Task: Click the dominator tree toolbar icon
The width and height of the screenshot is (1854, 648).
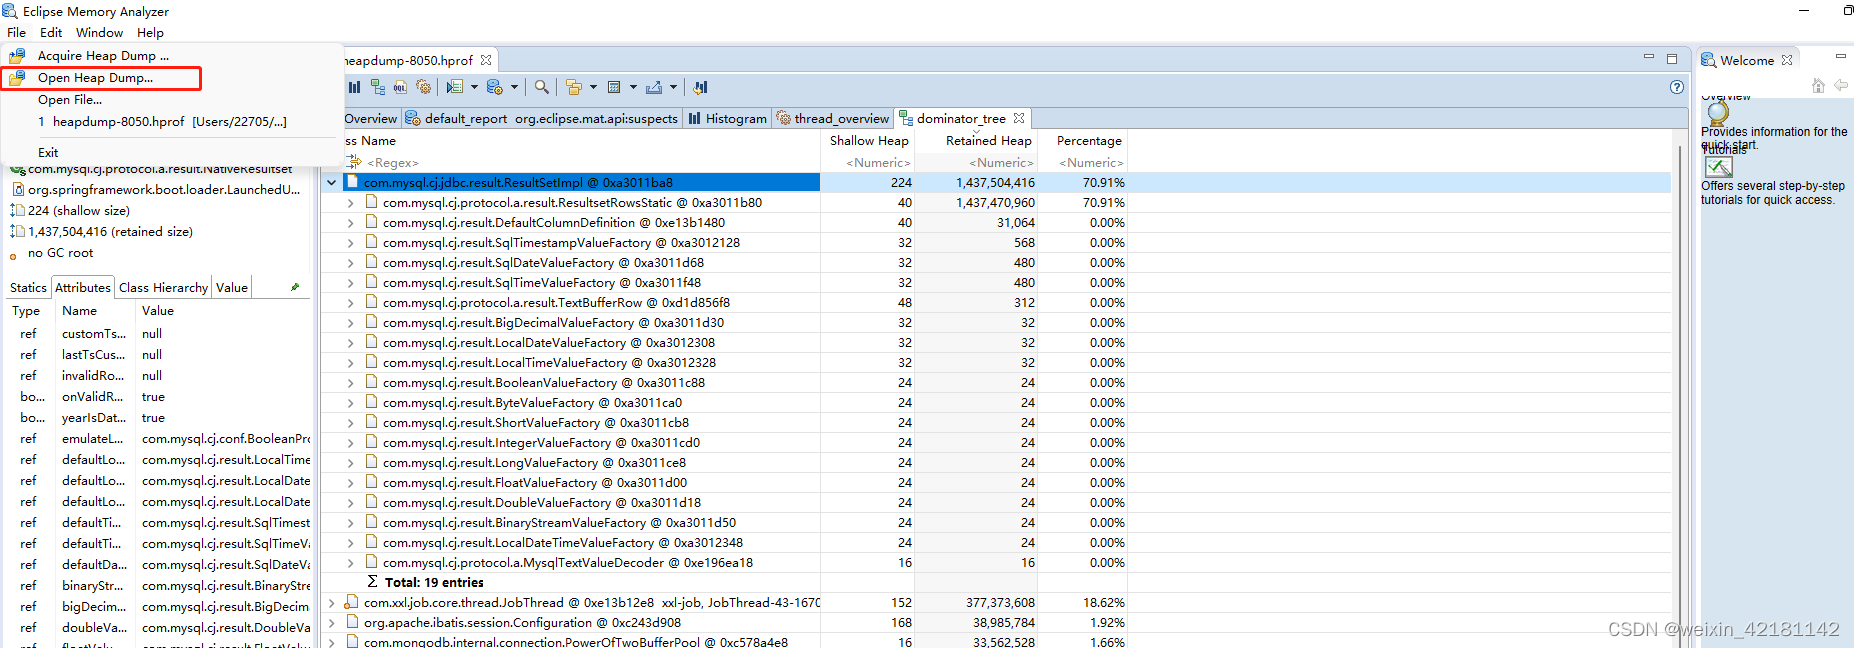Action: click(x=377, y=87)
